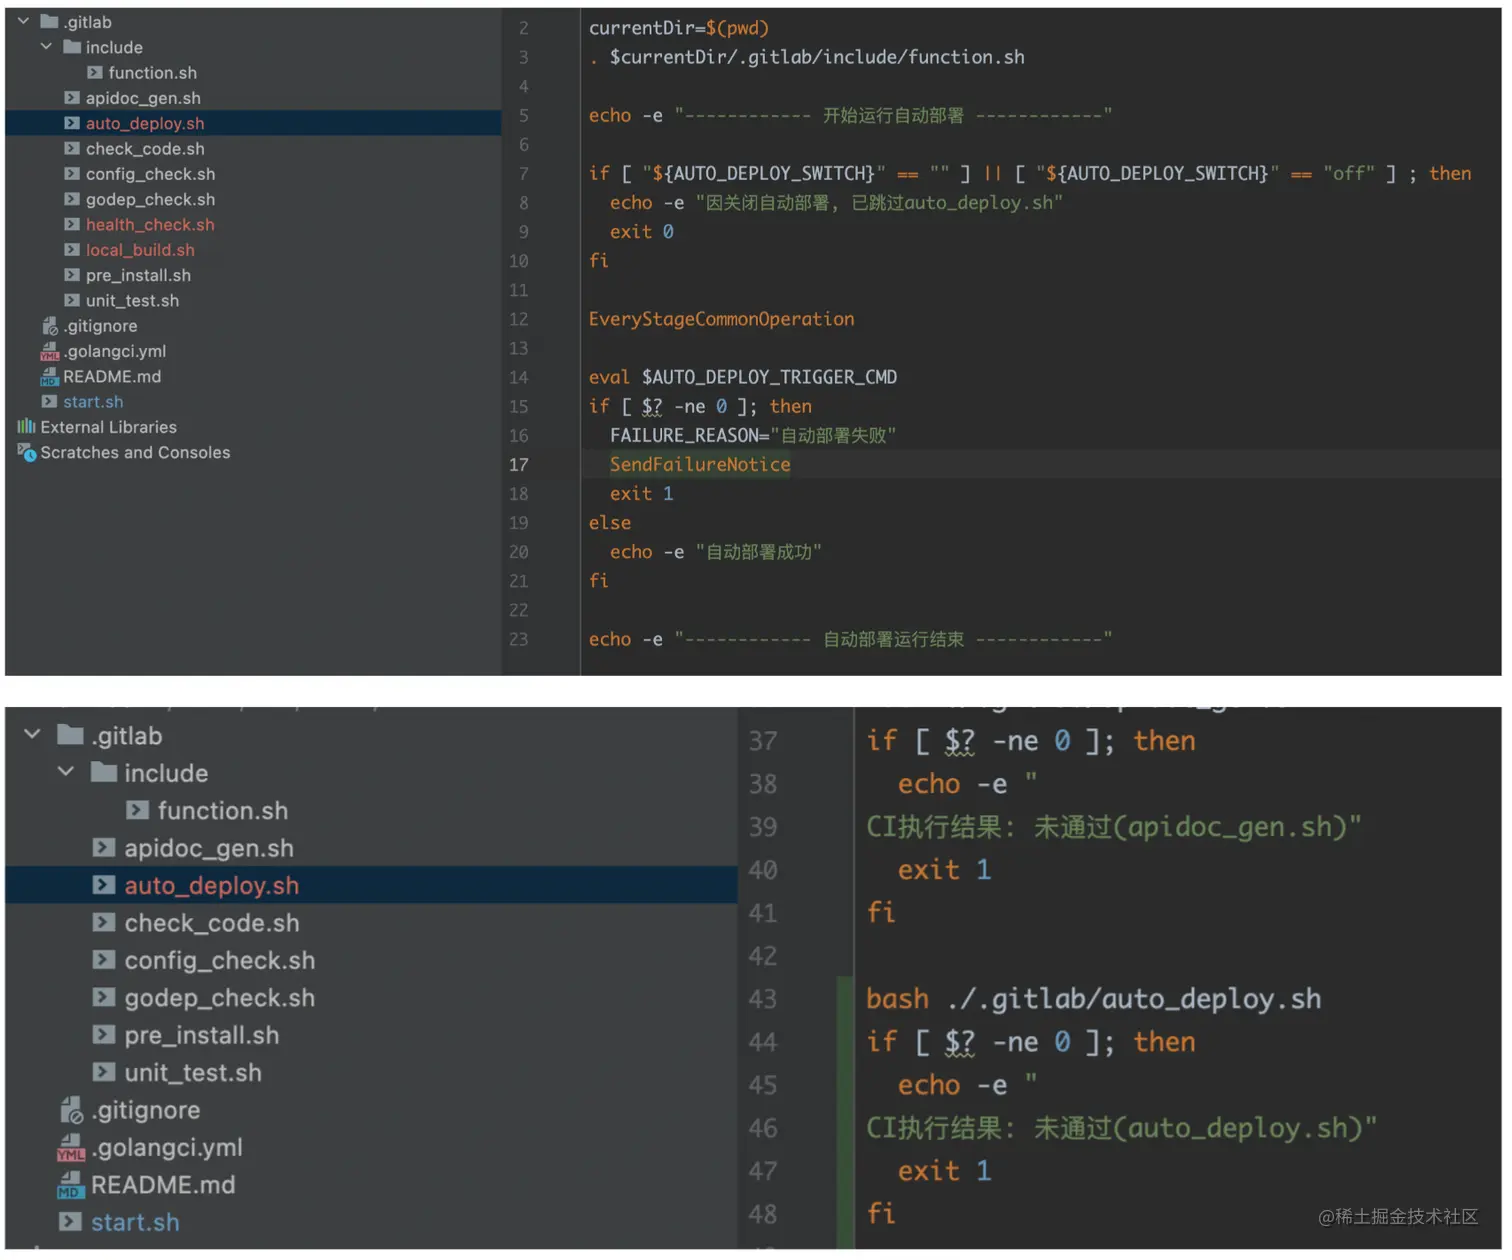Open README.md in the upper project tree

coord(112,376)
